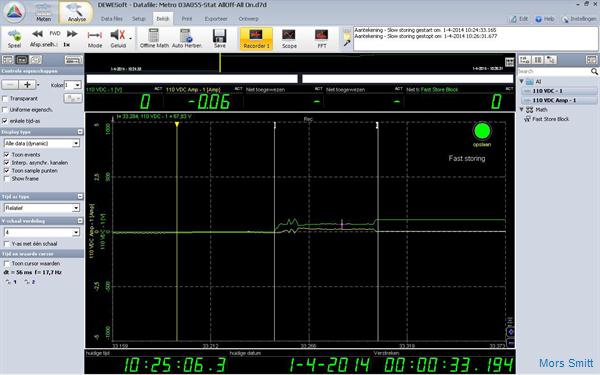600x375 pixels.
Task: Click the cursor 2 icon
Action: coord(29,282)
